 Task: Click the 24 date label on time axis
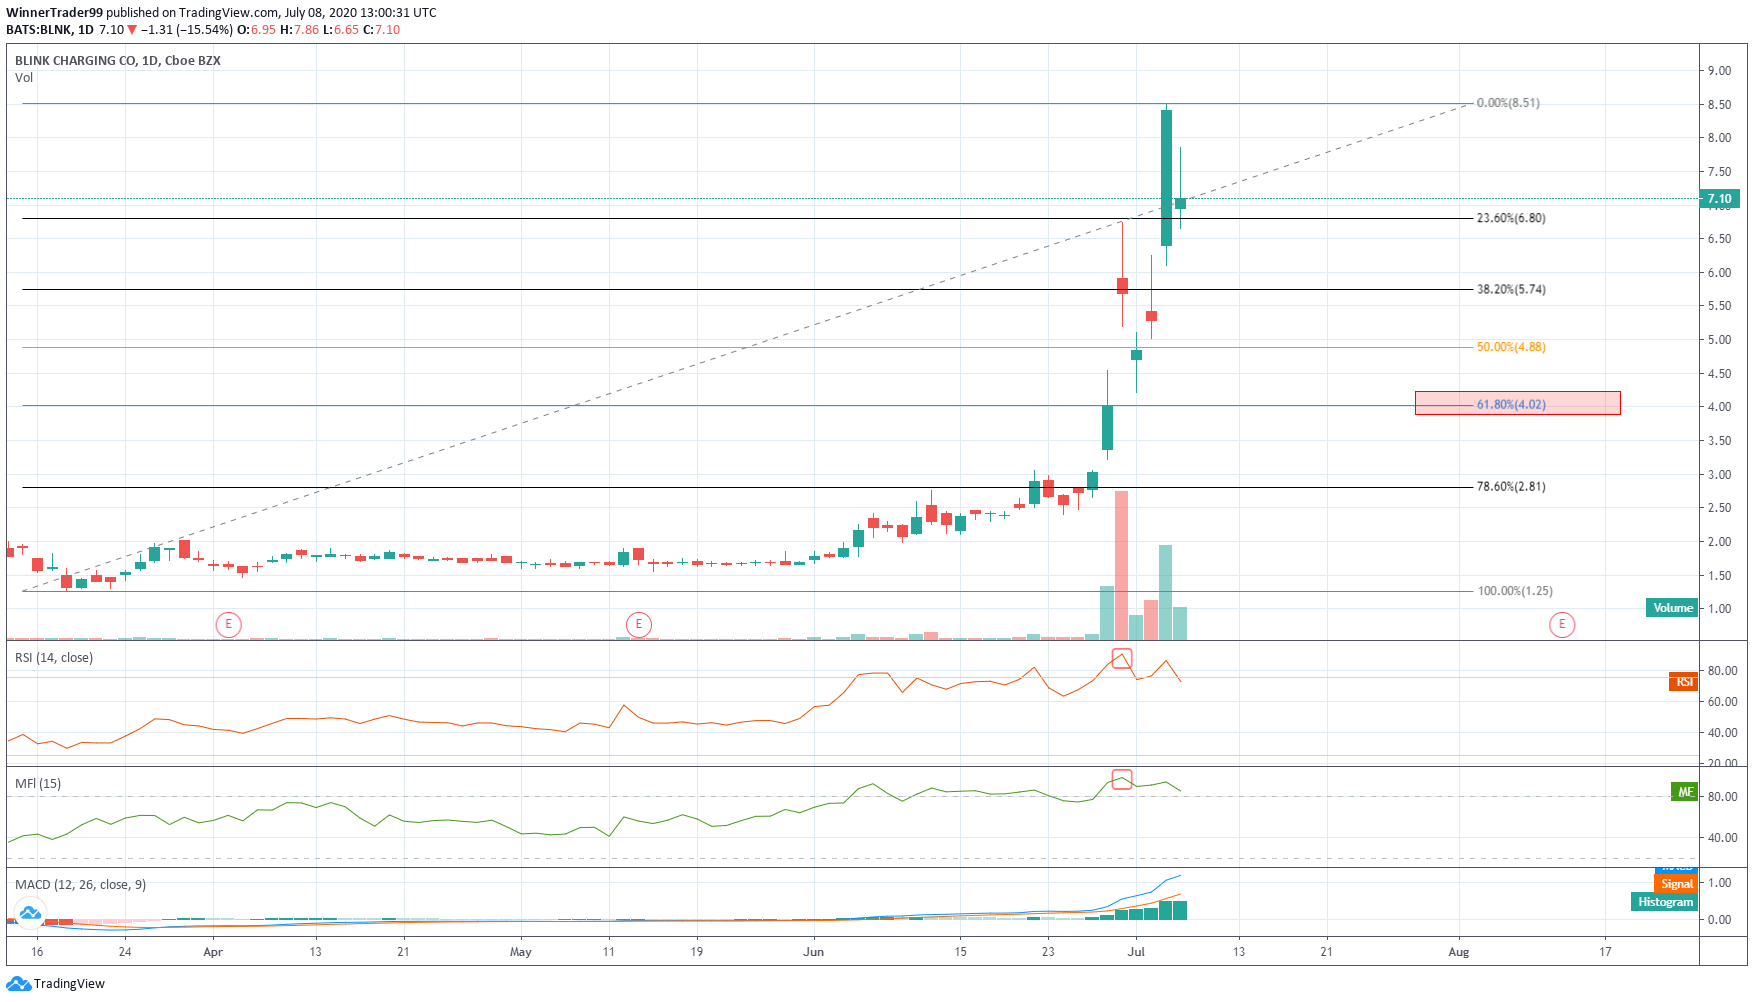(125, 952)
